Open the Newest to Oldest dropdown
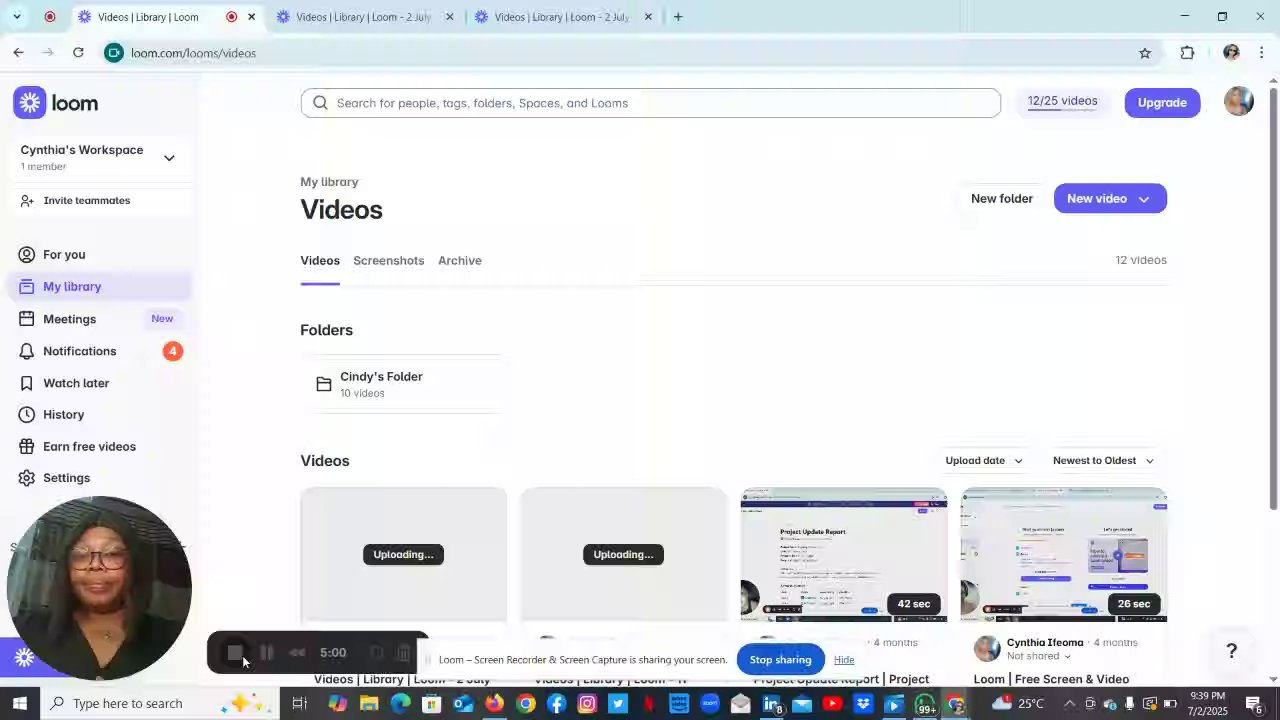Screen dimensions: 1280x720 click(1103, 460)
